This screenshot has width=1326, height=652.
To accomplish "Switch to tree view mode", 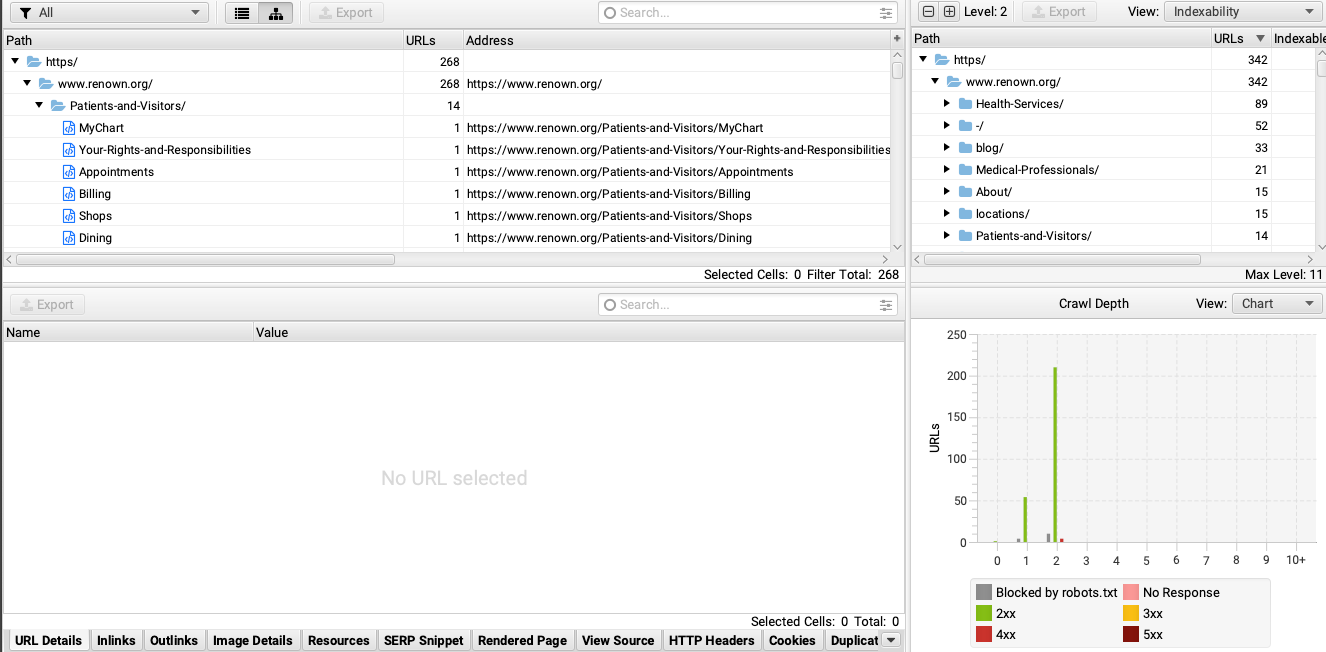I will pos(275,13).
